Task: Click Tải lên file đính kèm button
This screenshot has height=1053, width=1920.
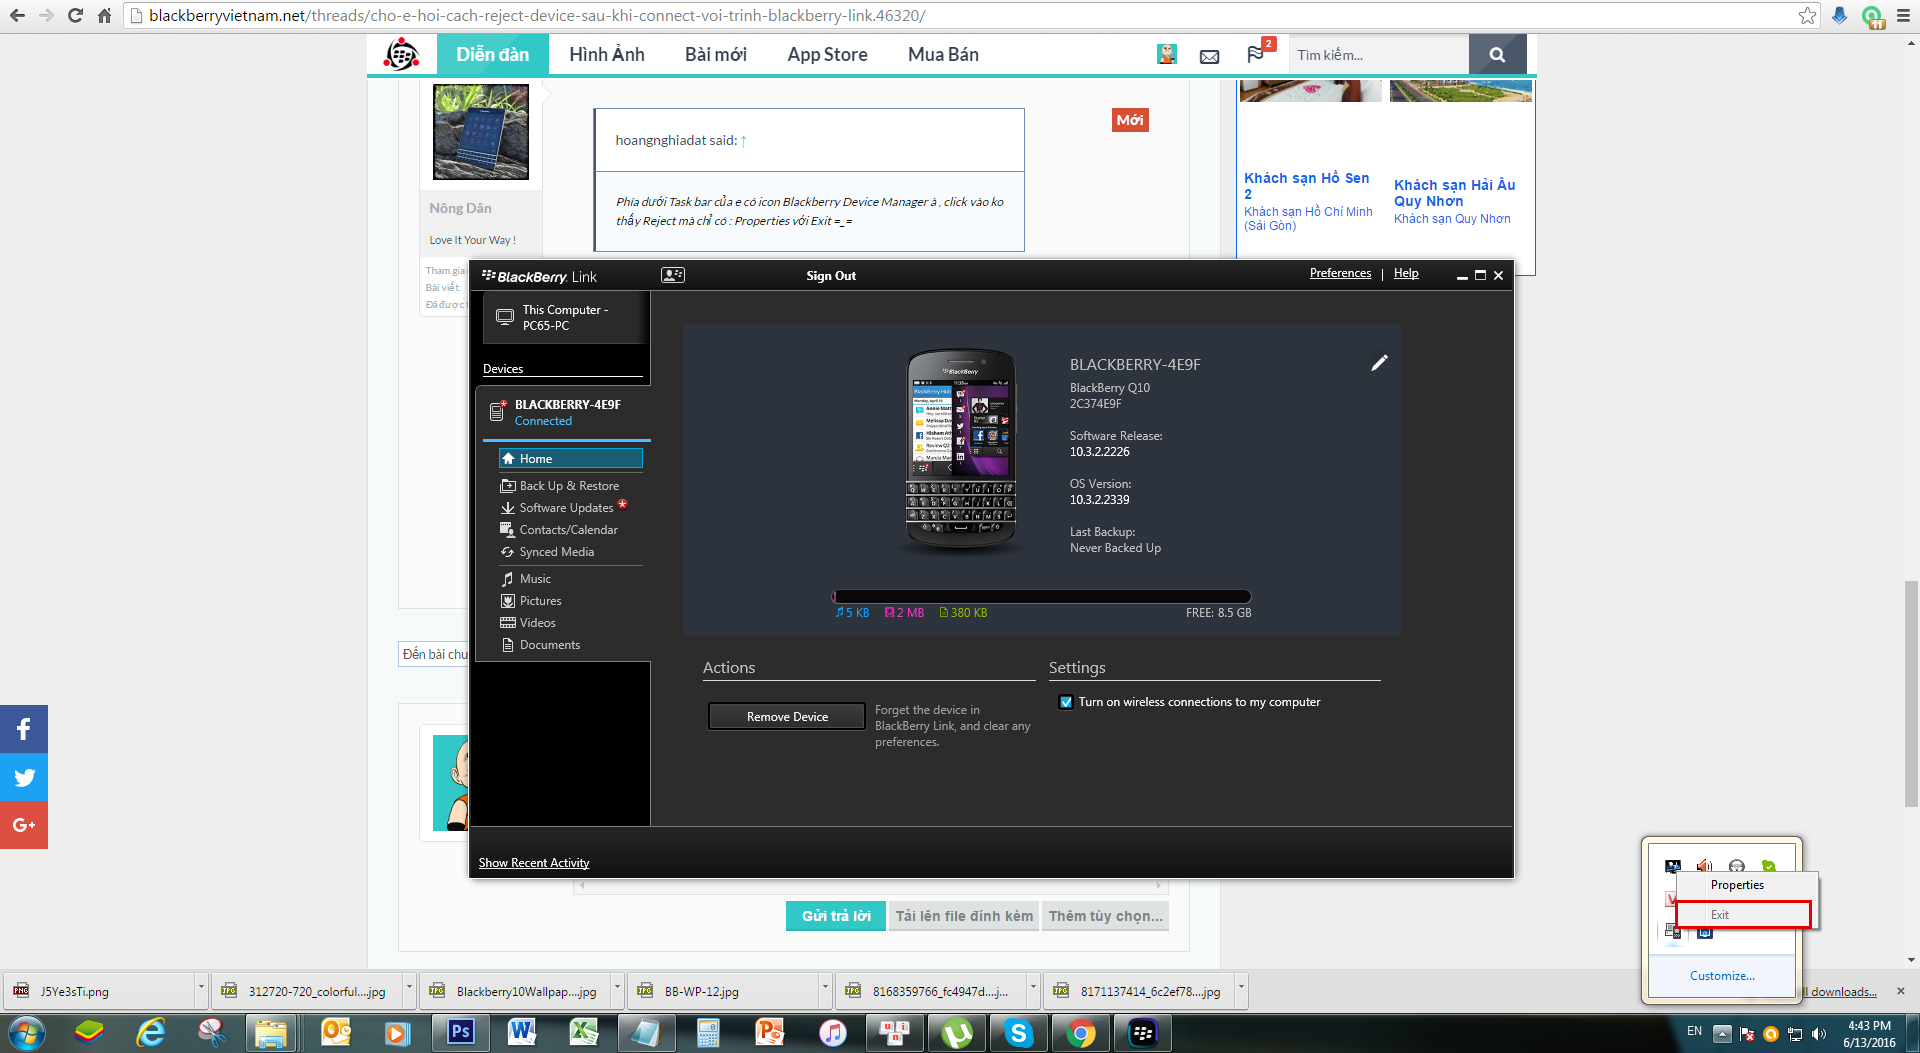Action: tap(964, 916)
